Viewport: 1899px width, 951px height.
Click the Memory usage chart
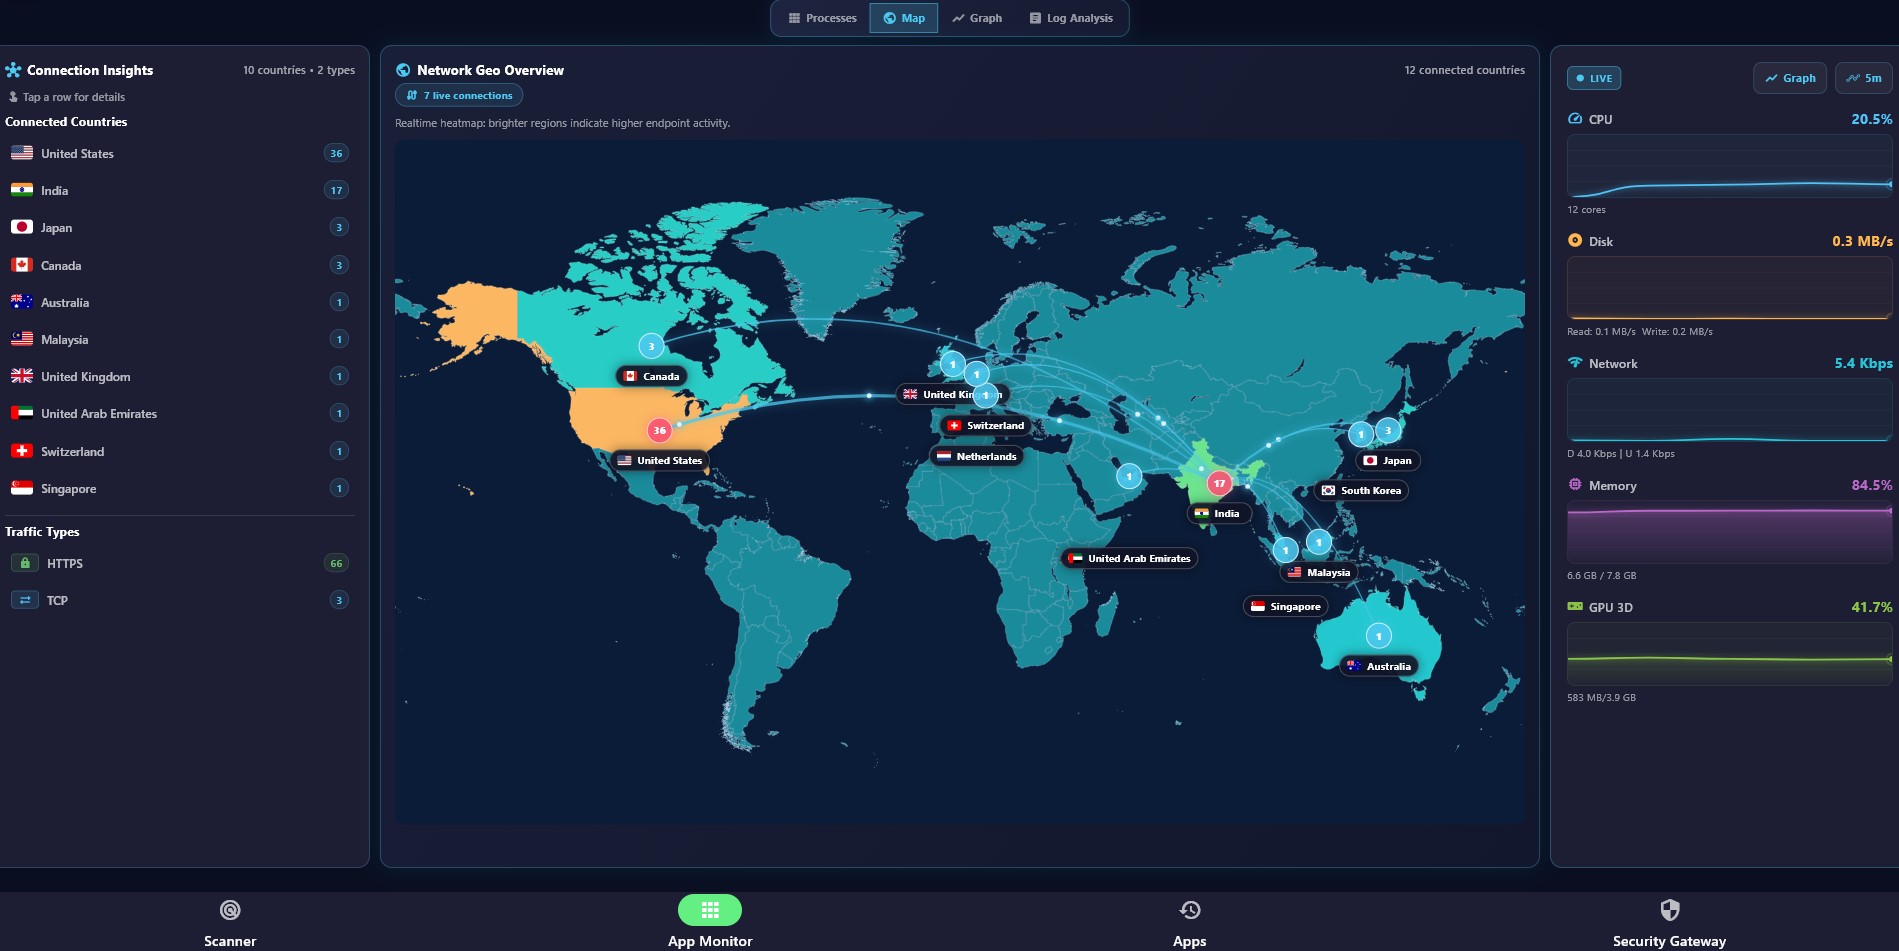(x=1730, y=532)
